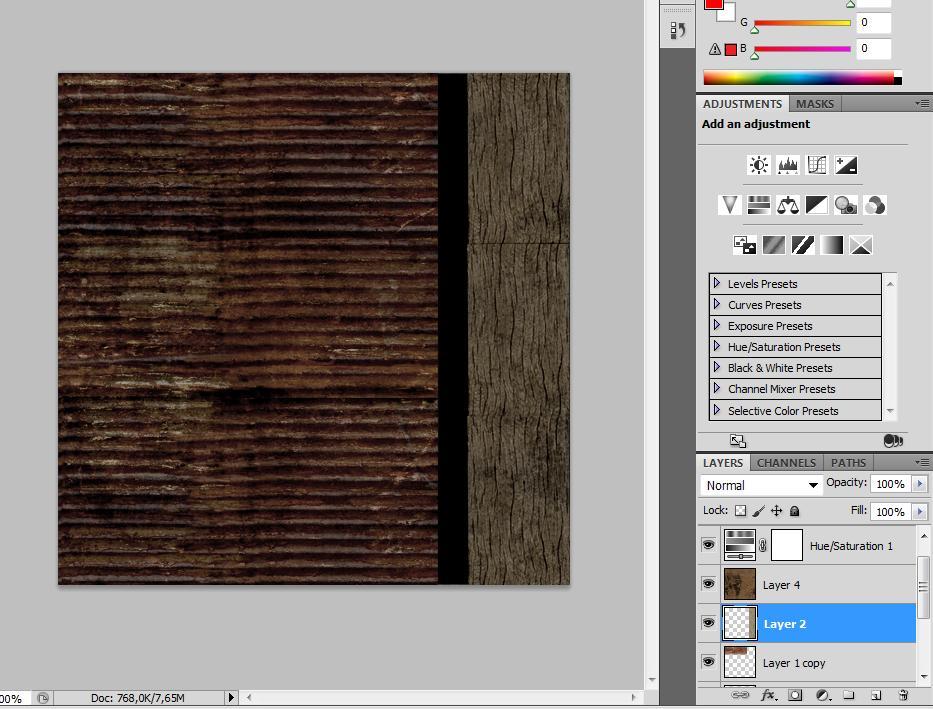Expand Channel Mixer Presets
Viewport: 933px width, 709px height.
pos(717,388)
